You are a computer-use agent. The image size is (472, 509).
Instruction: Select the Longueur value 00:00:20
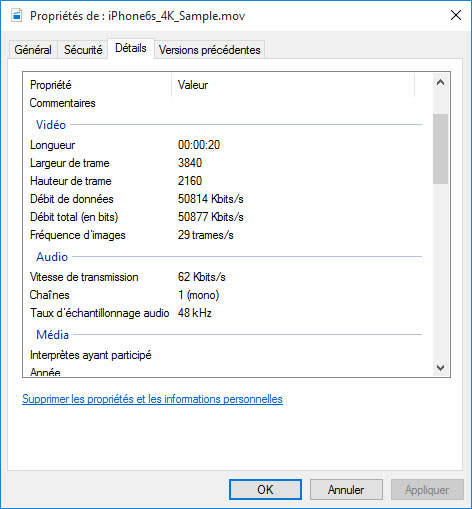point(199,145)
